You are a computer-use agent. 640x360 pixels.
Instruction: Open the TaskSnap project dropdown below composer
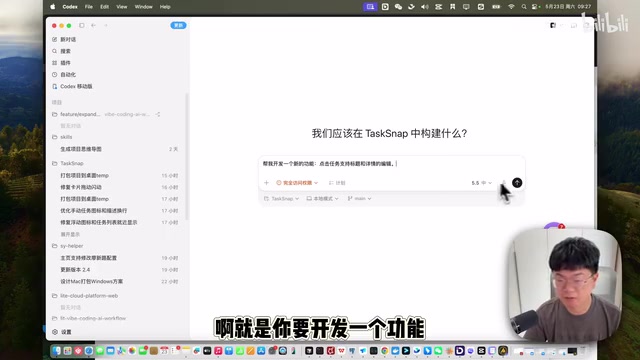[282, 199]
